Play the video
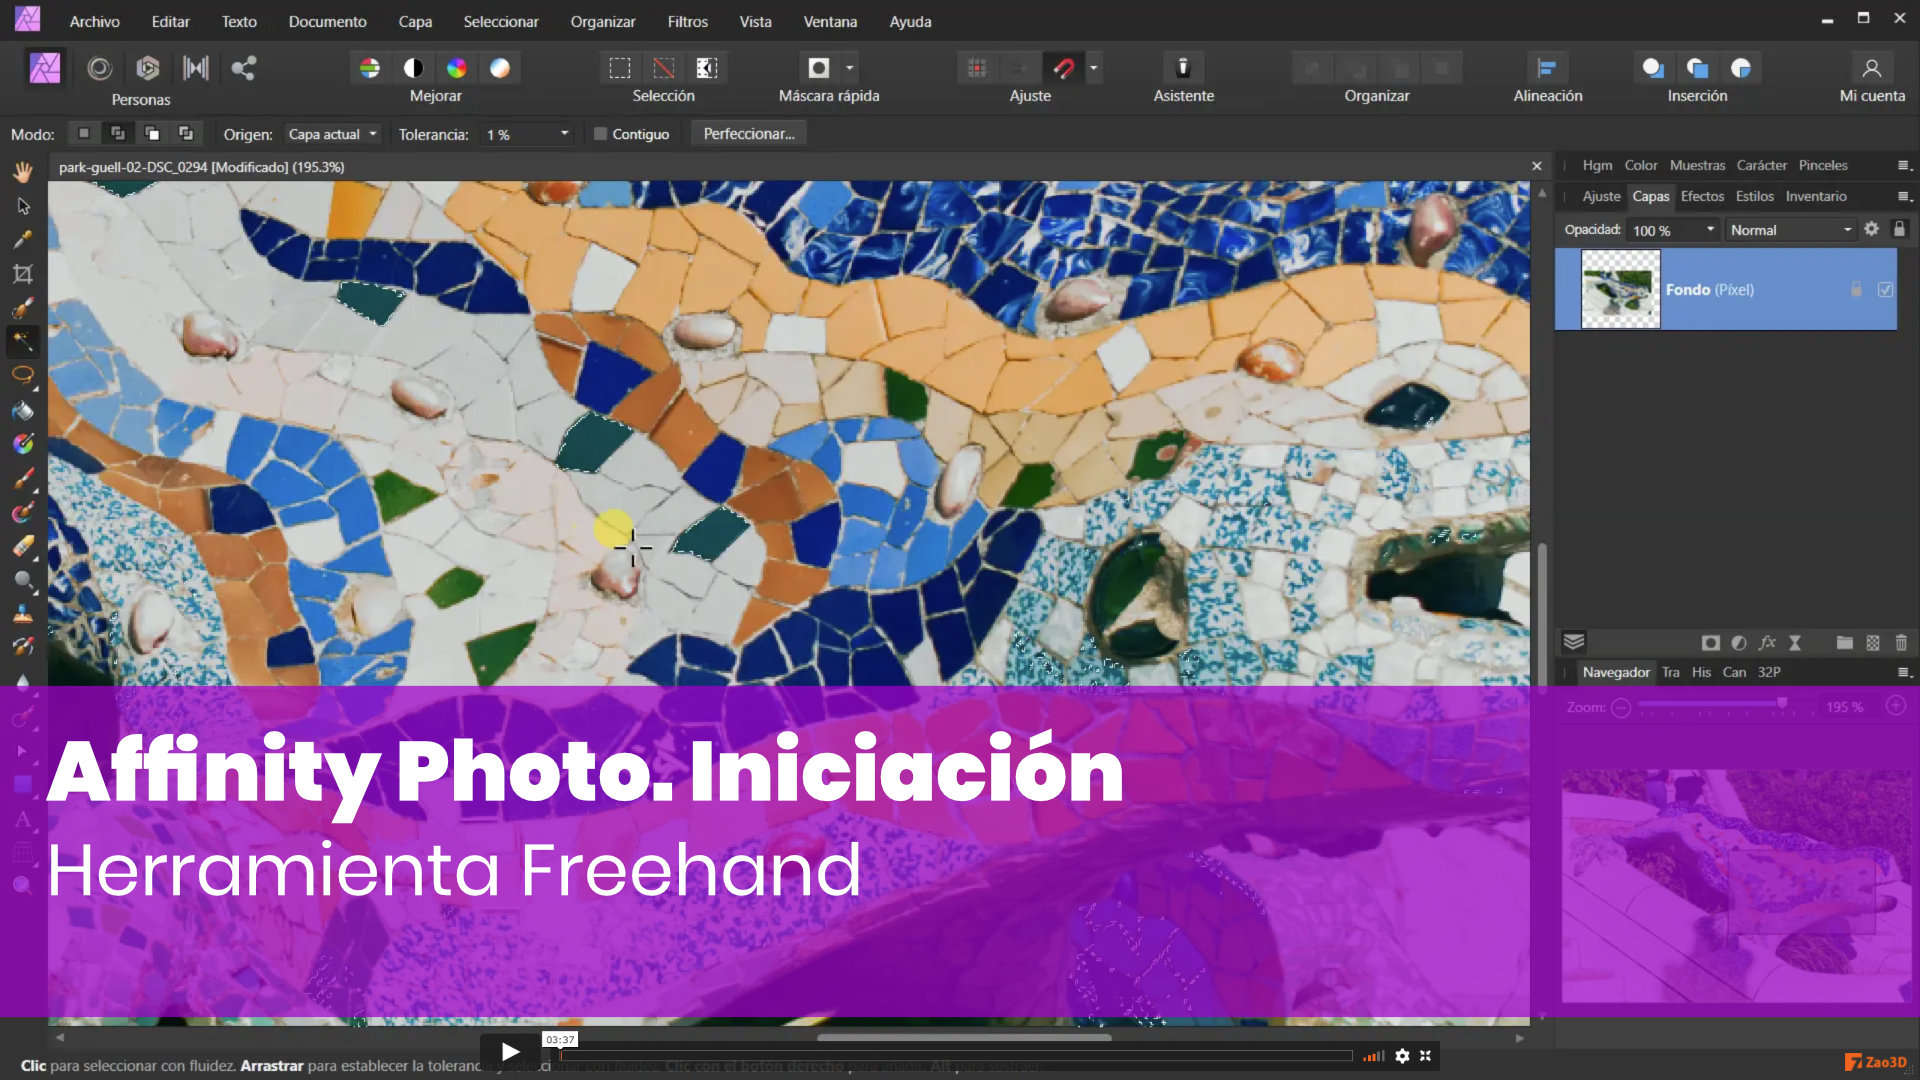1920x1080 pixels. [x=510, y=1052]
